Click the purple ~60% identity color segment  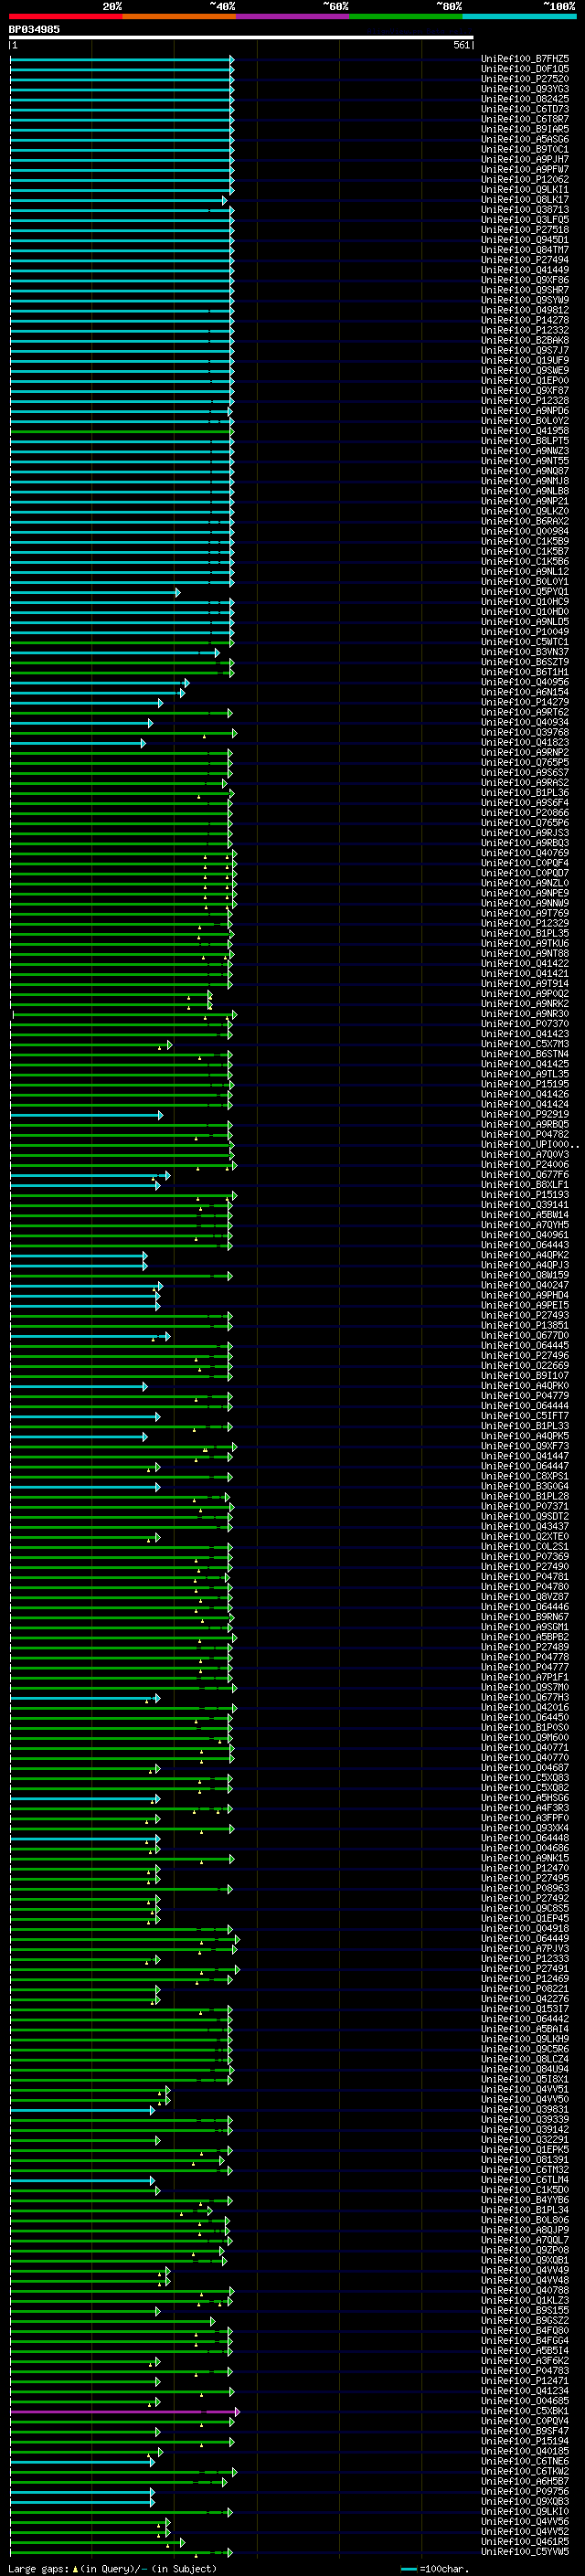[x=293, y=16]
